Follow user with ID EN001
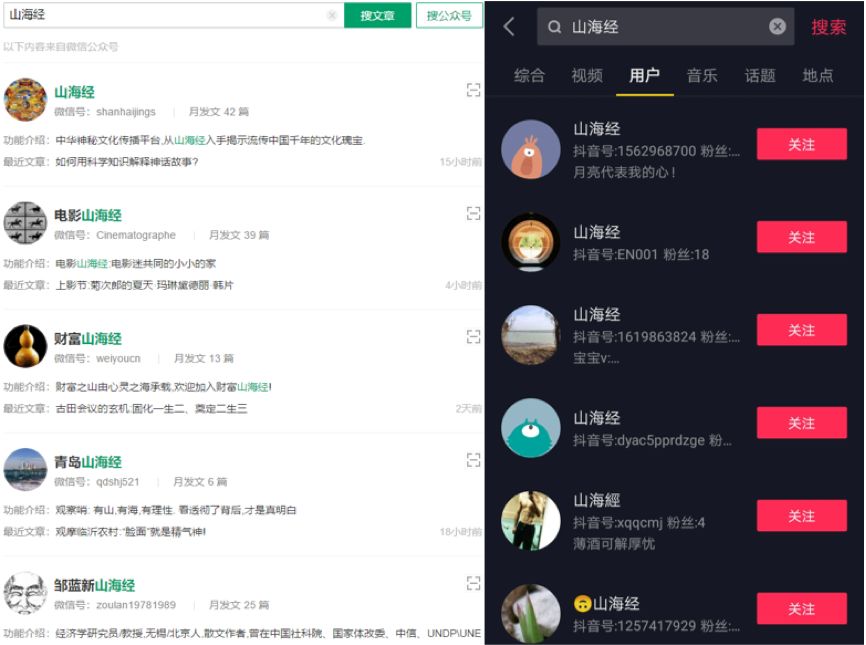The height and width of the screenshot is (645, 866). [x=801, y=237]
